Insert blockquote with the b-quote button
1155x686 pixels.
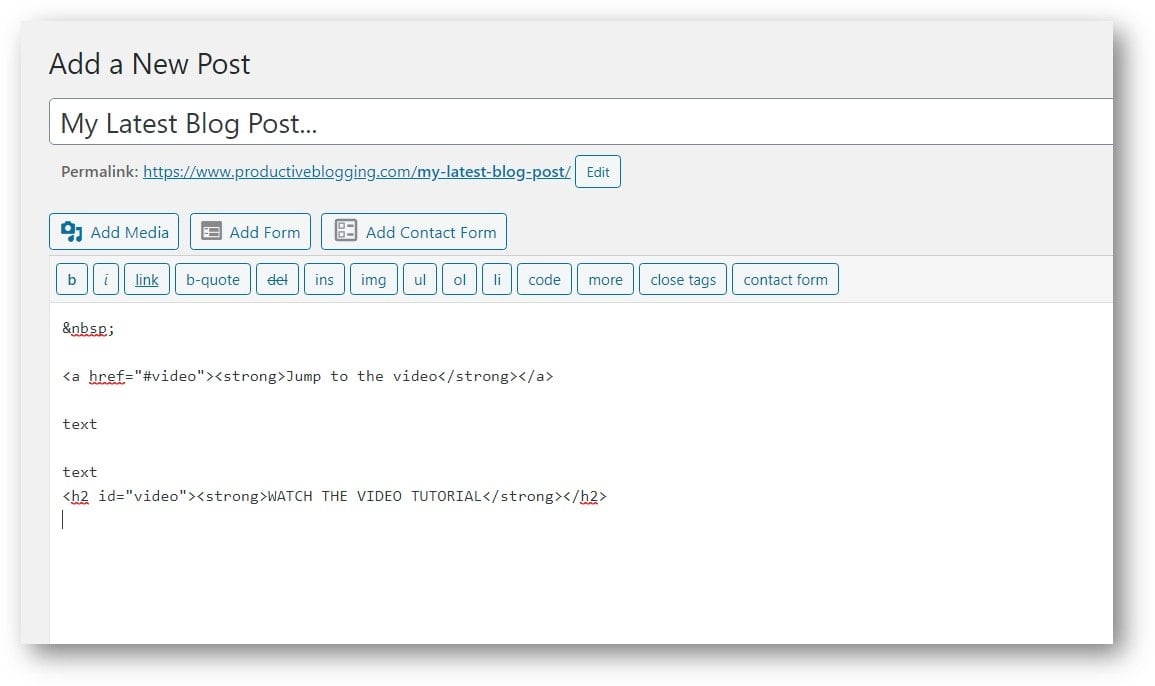pos(213,279)
